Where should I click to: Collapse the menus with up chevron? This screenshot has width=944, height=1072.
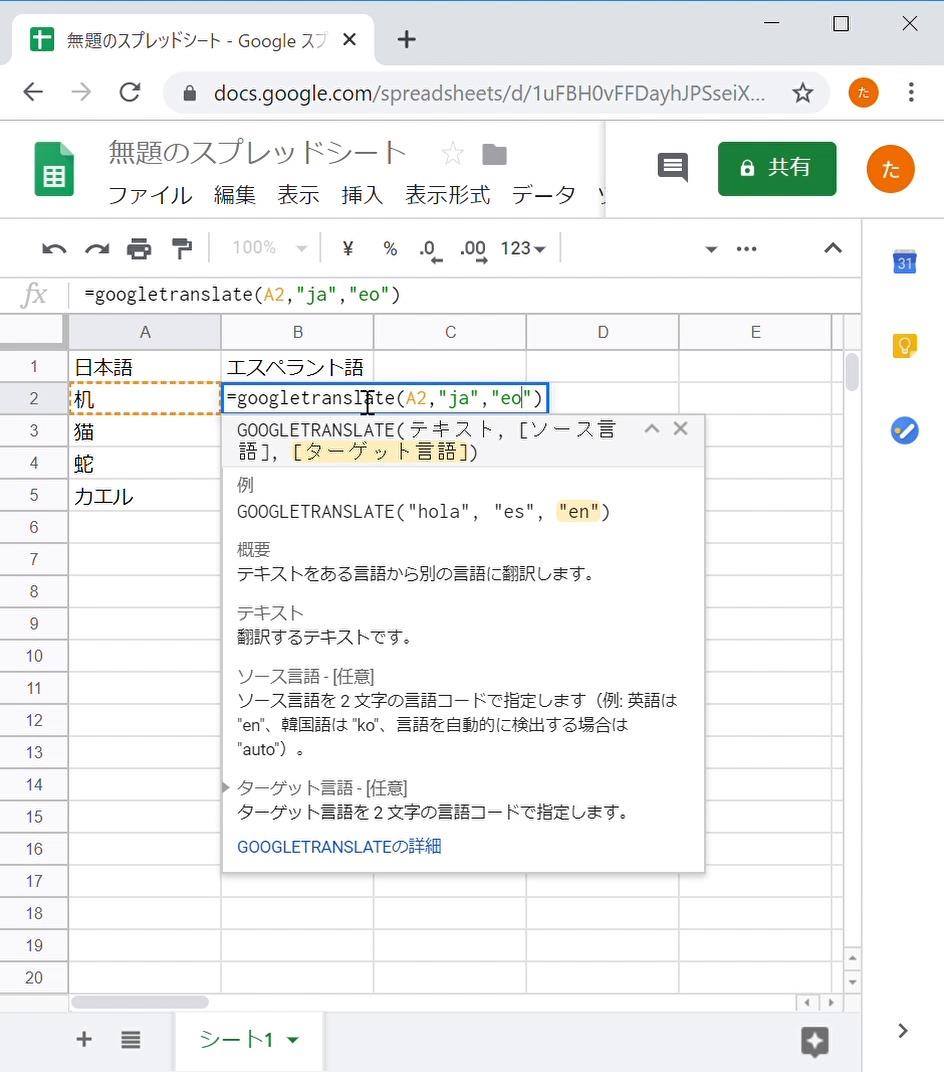point(833,248)
